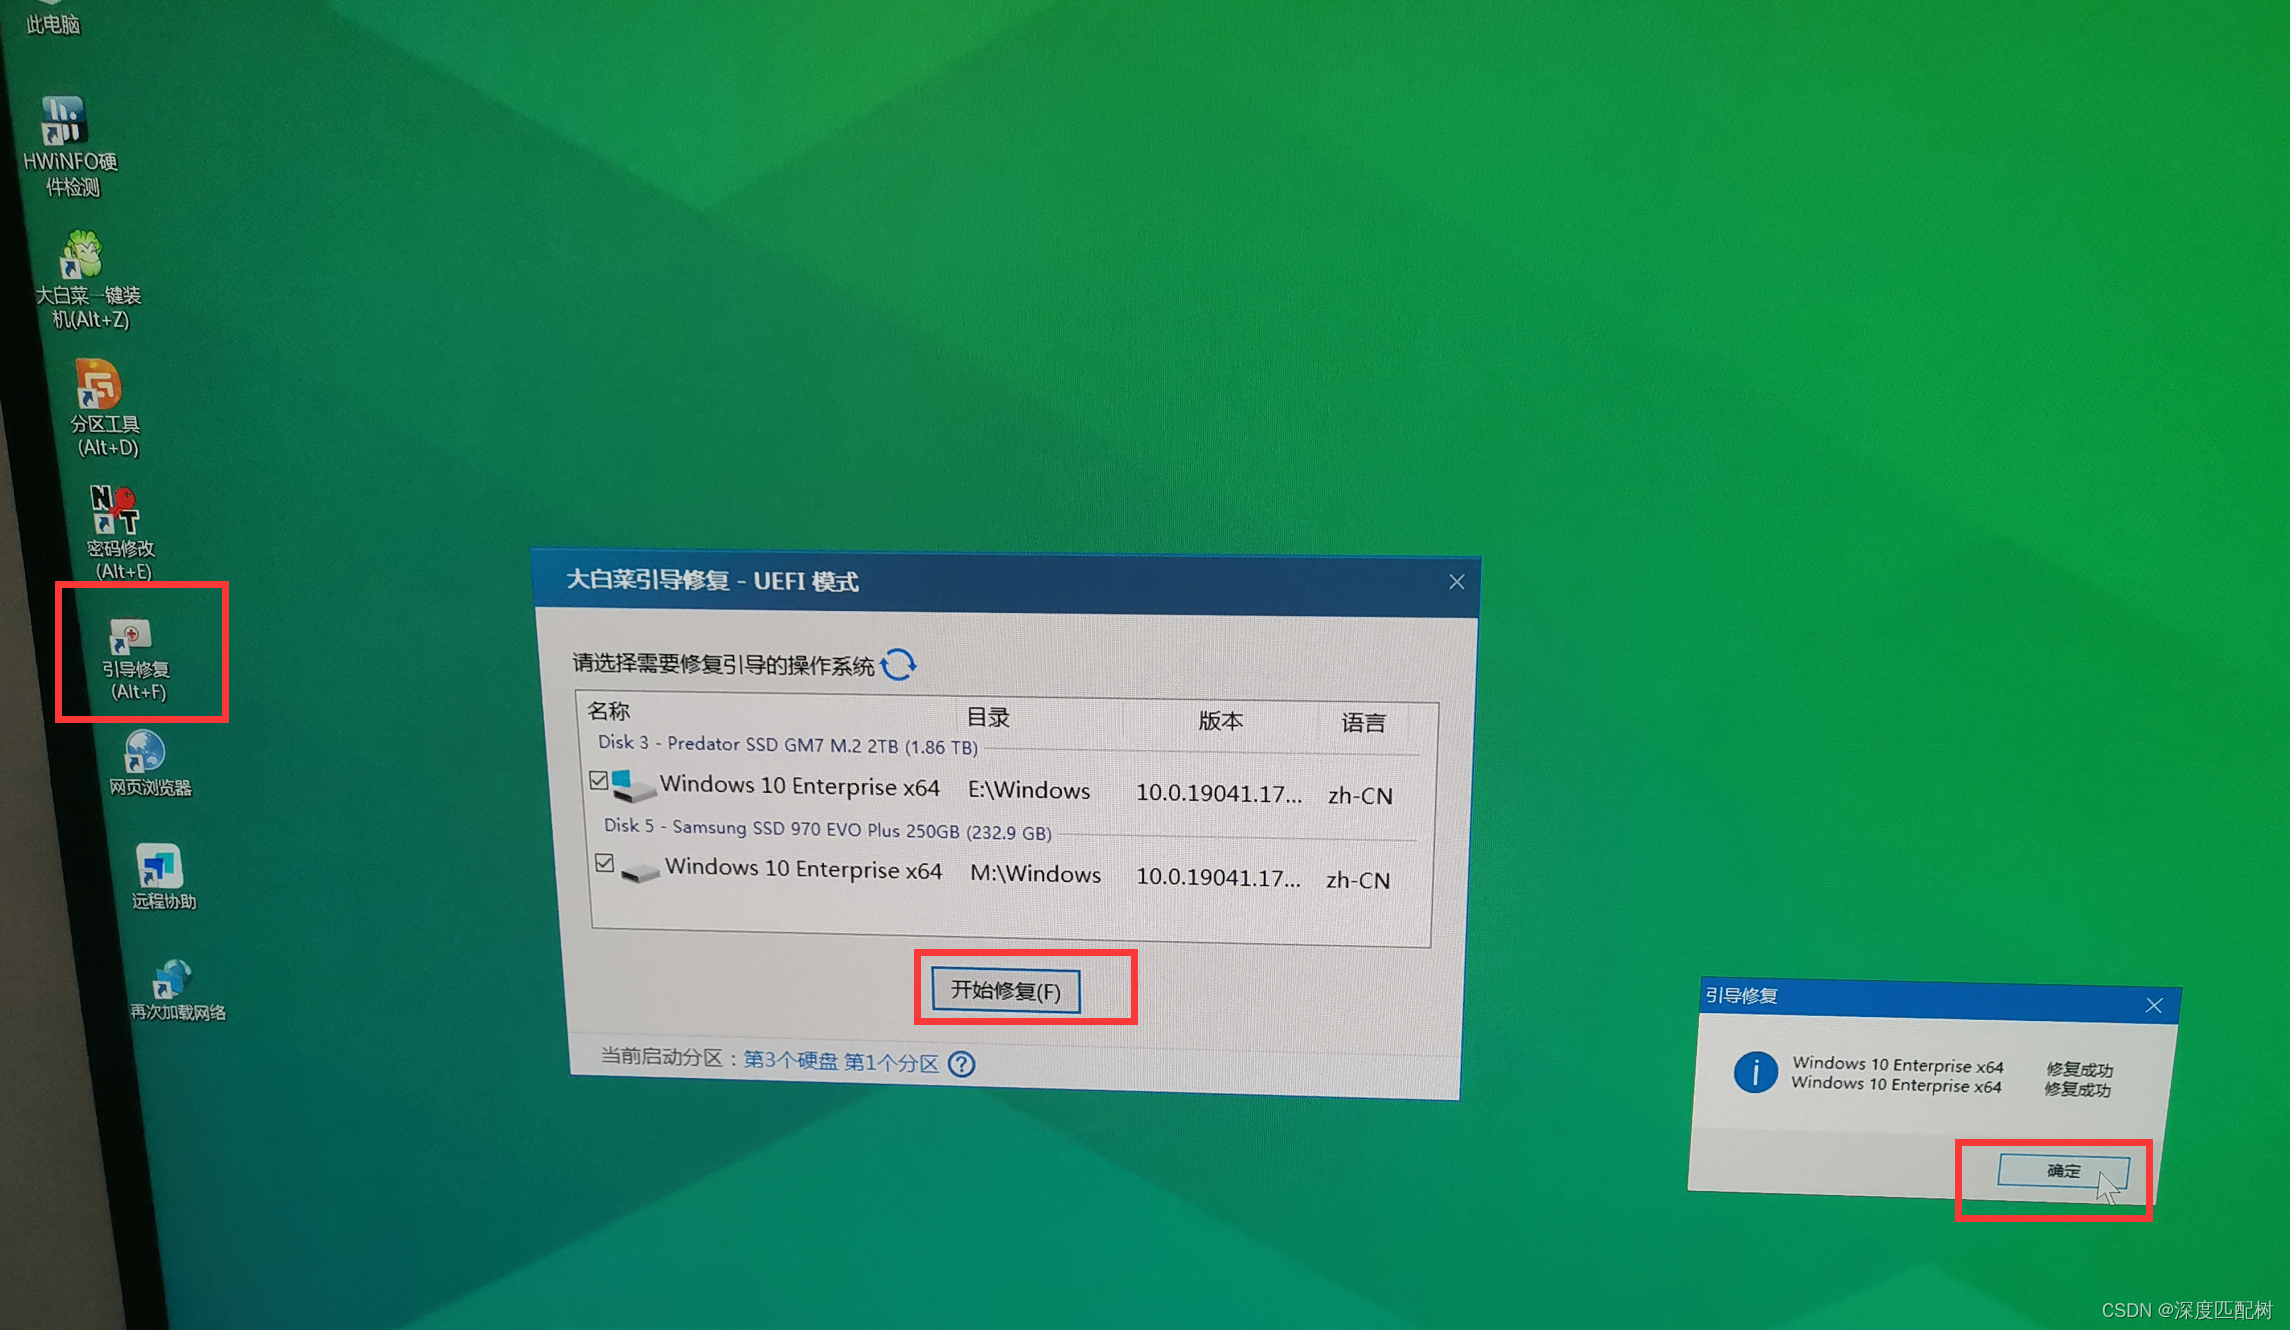
Task: Close the 大白菜引导修复 UEFI window
Action: tap(1456, 582)
